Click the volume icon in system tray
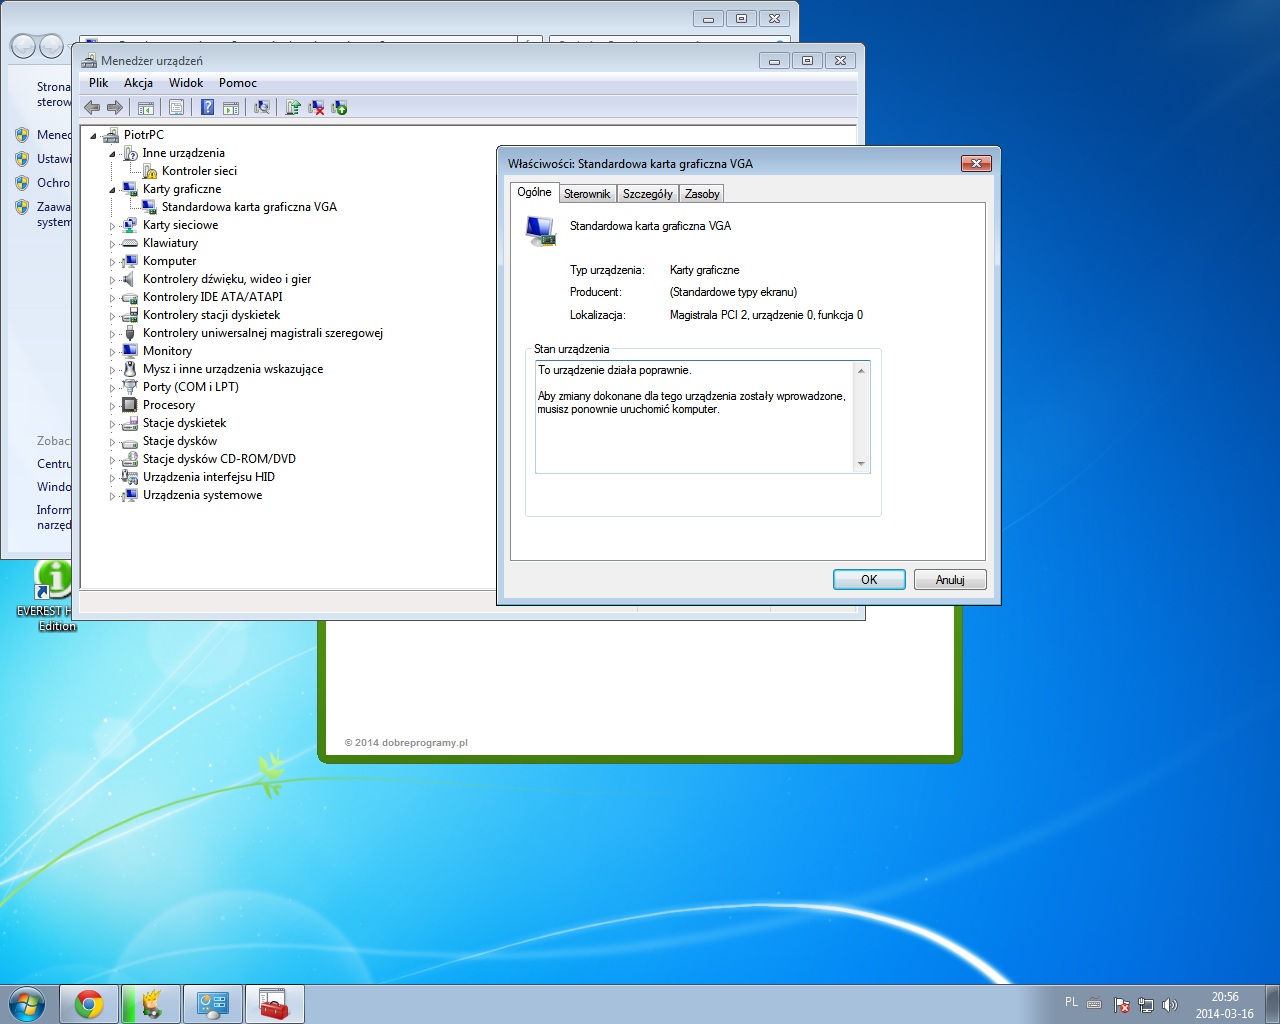 (1171, 1003)
